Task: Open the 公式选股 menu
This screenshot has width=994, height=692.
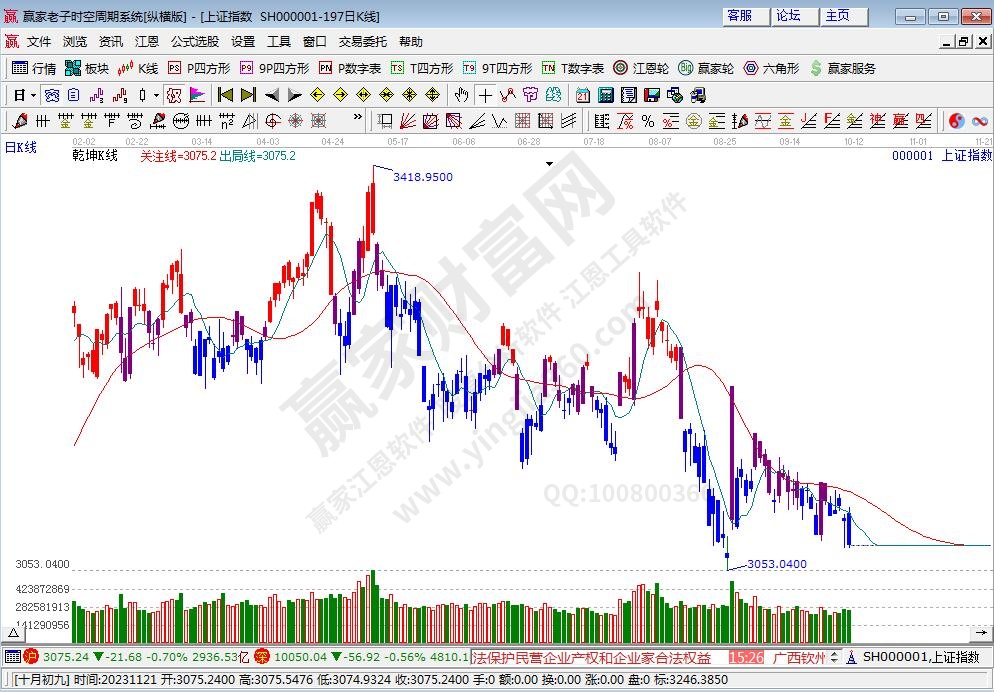Action: [x=194, y=42]
